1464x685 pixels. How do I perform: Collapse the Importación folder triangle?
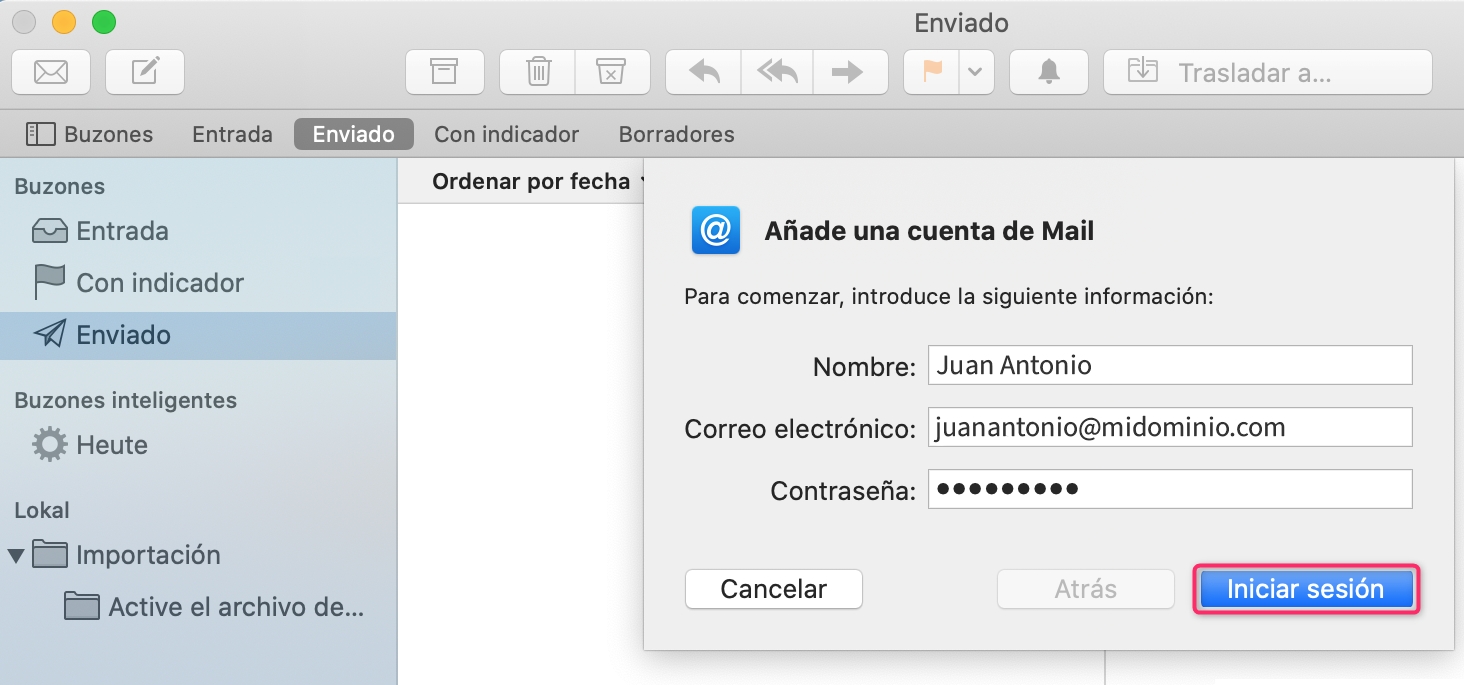[x=16, y=555]
